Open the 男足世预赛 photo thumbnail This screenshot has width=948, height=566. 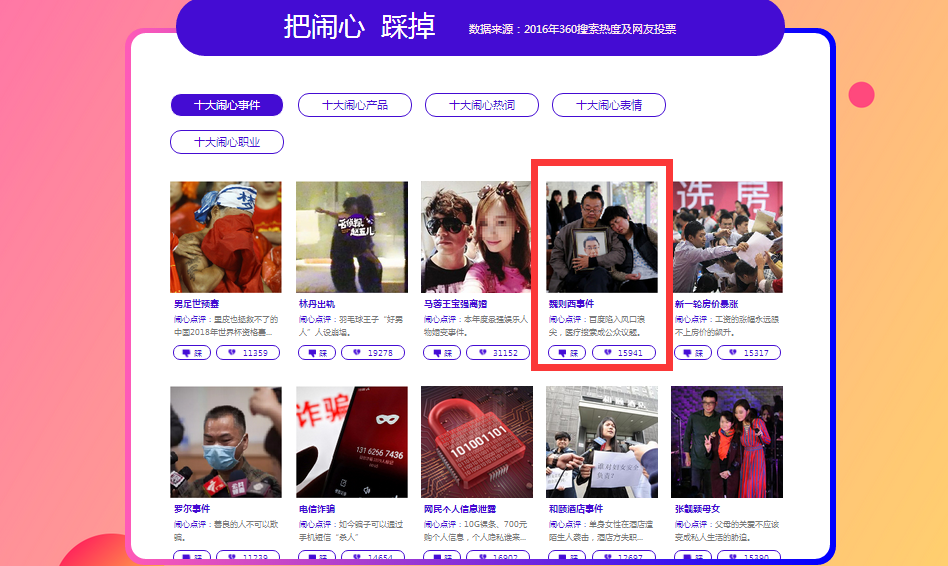(x=226, y=237)
